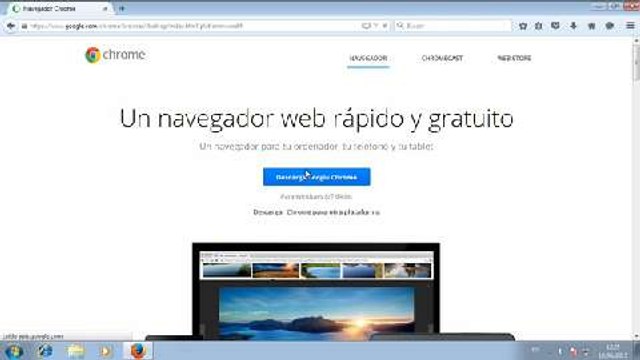Click the scrollbar up arrow

(636, 41)
